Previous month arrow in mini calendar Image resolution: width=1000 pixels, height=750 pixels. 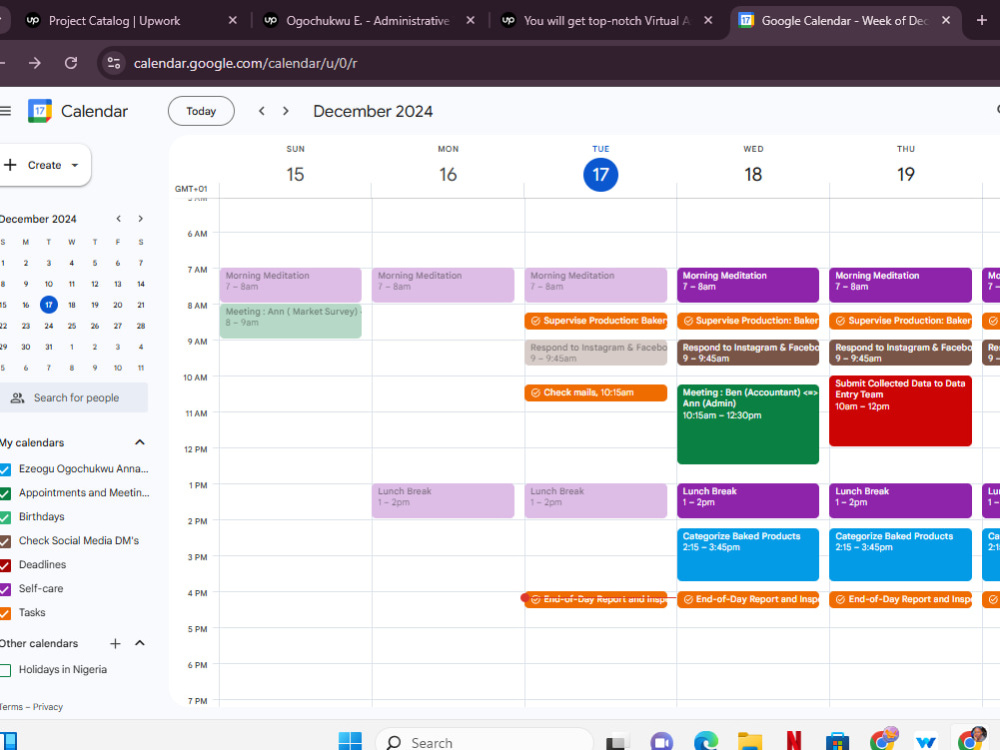click(x=119, y=219)
